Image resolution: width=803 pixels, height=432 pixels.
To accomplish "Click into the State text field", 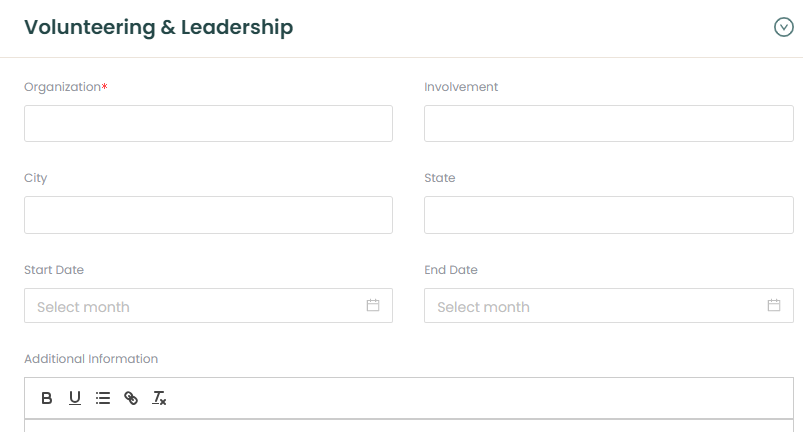I will click(608, 215).
